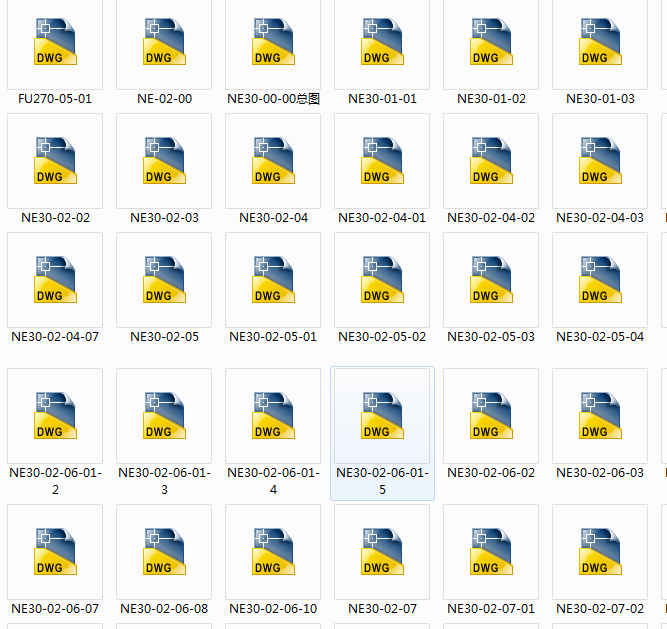Viewport: 667px width, 629px height.
Task: Click the file name NE30-02-07-02
Action: [600, 609]
